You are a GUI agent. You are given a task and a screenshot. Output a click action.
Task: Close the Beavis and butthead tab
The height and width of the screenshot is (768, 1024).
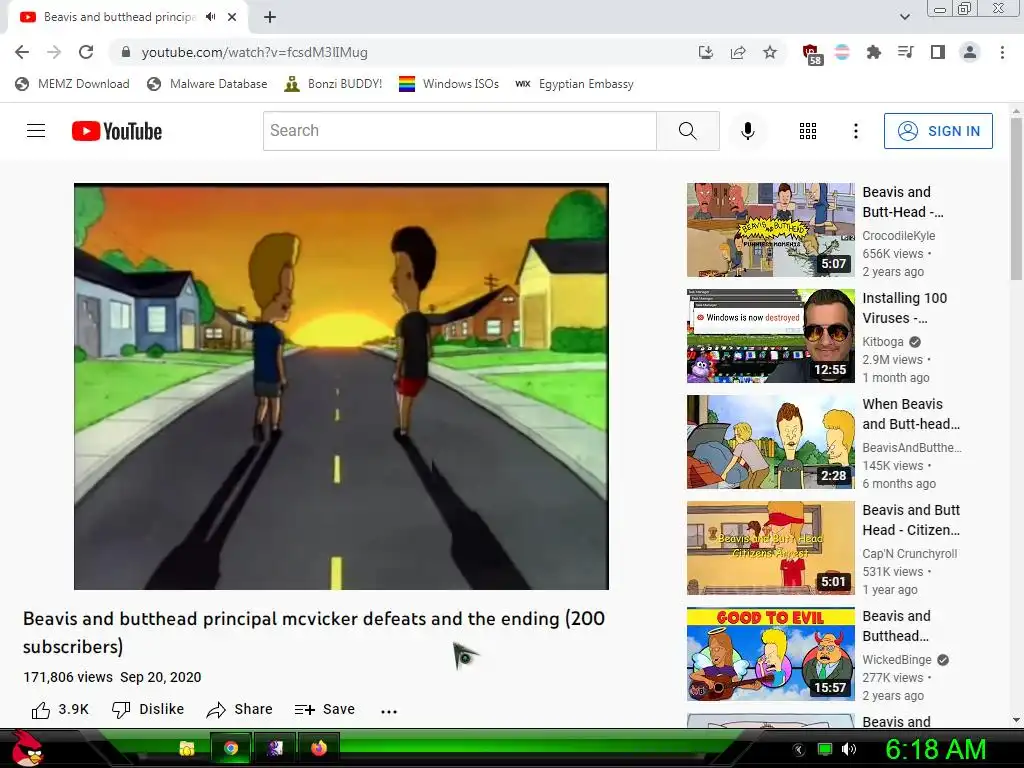point(232,17)
